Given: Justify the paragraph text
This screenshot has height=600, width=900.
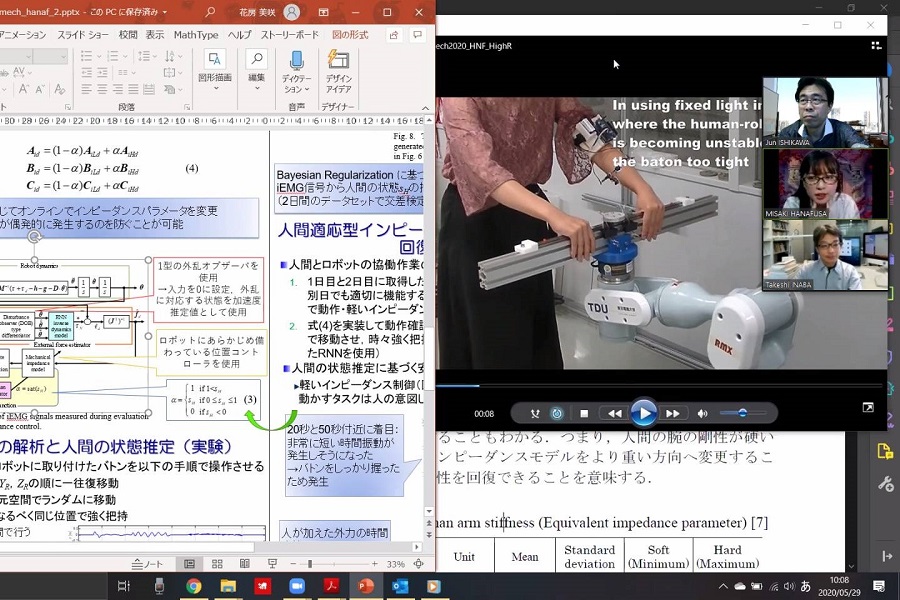Looking at the screenshot, I should [x=133, y=89].
